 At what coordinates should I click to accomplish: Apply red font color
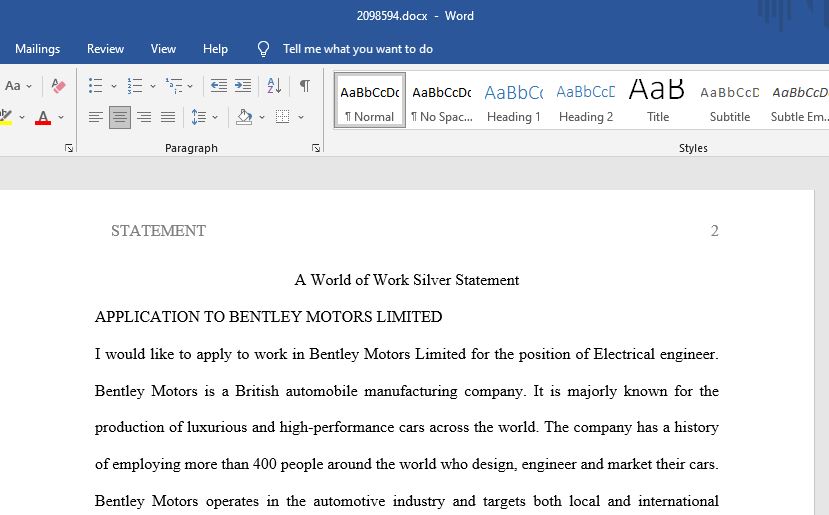(x=43, y=117)
